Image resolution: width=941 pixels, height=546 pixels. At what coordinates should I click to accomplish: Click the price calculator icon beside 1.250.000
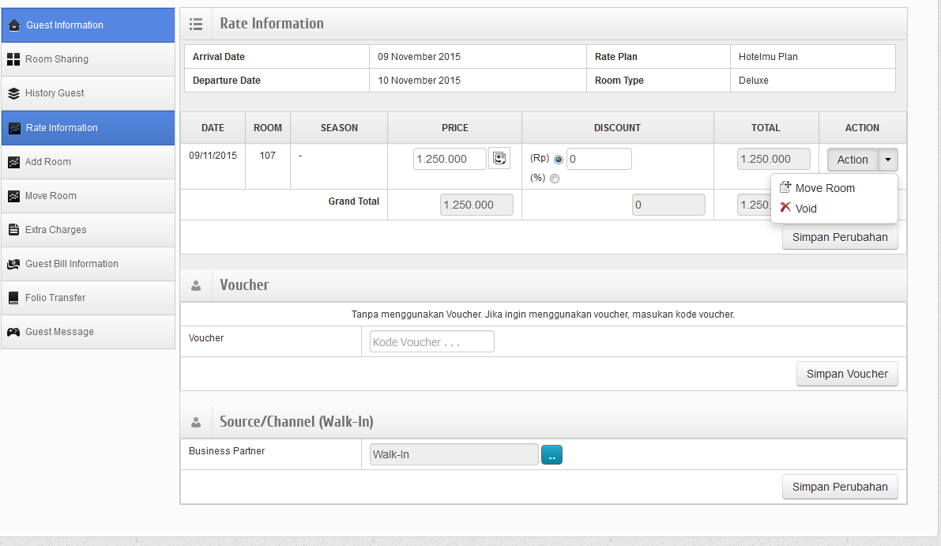(499, 158)
